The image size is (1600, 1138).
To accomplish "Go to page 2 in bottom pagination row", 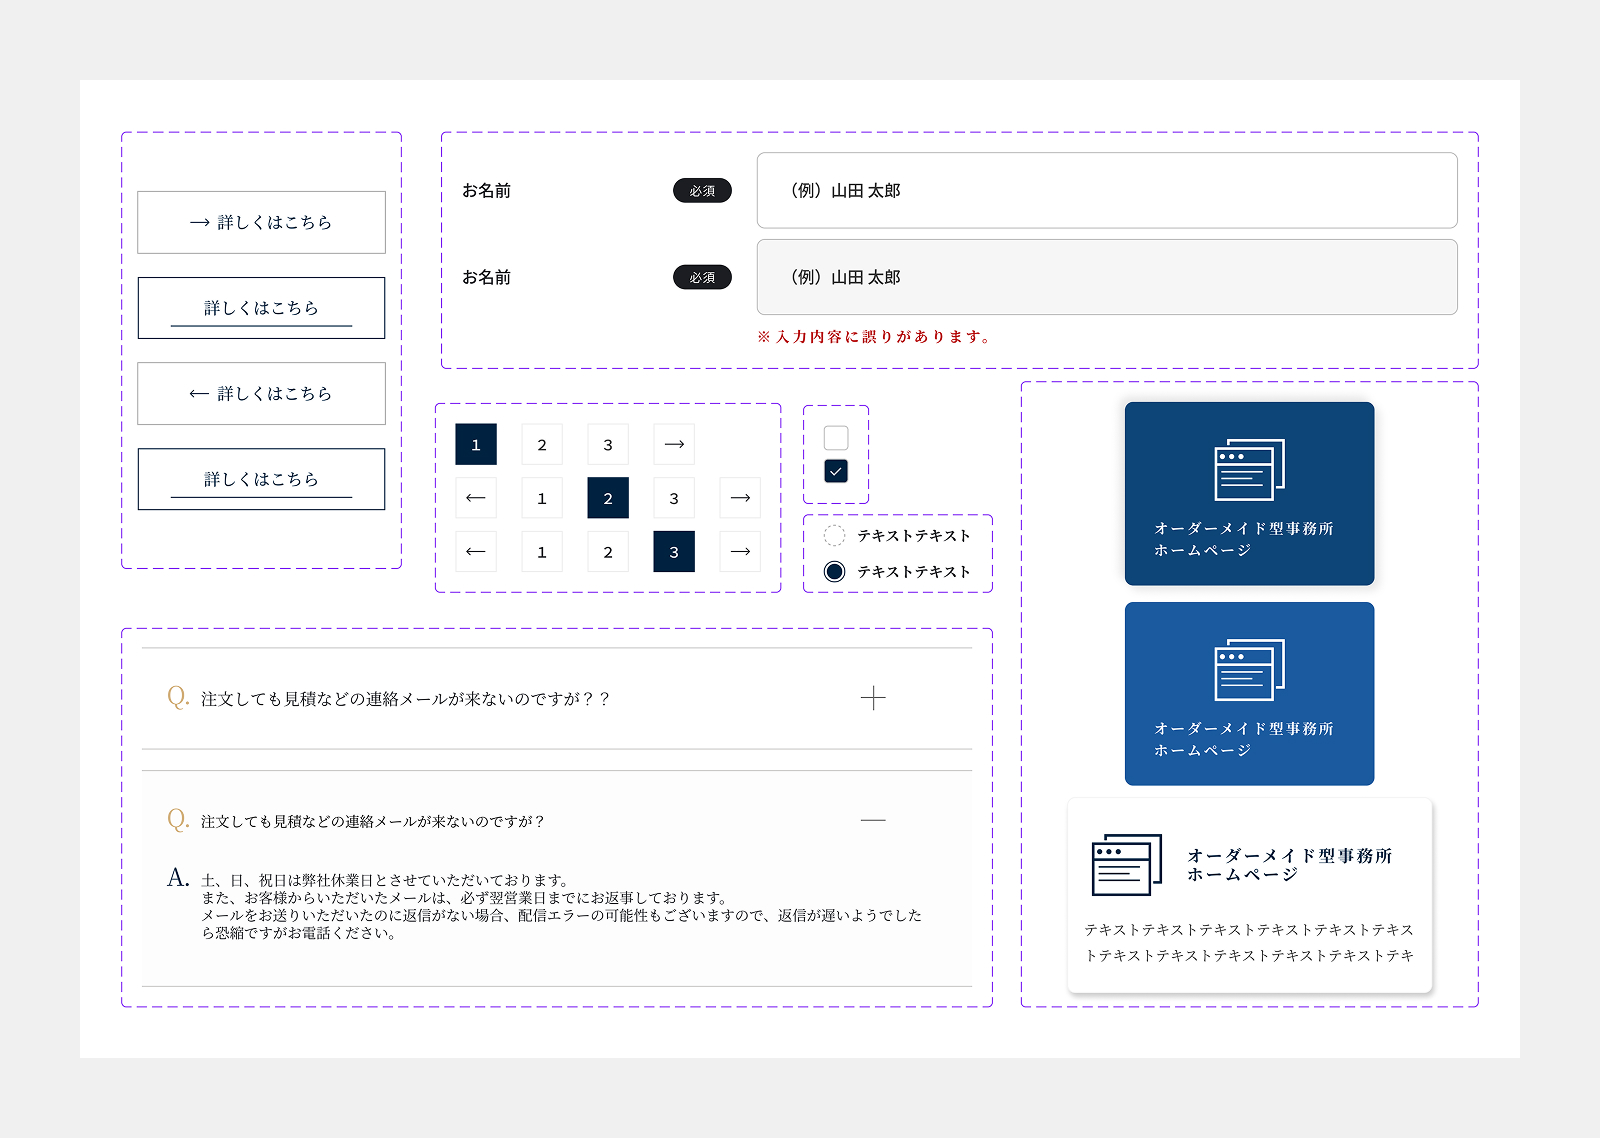I will coord(608,552).
